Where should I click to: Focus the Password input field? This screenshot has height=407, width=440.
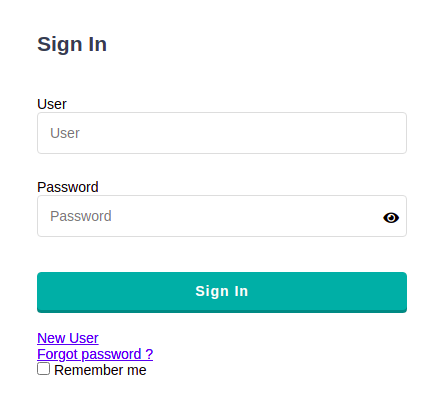click(222, 216)
